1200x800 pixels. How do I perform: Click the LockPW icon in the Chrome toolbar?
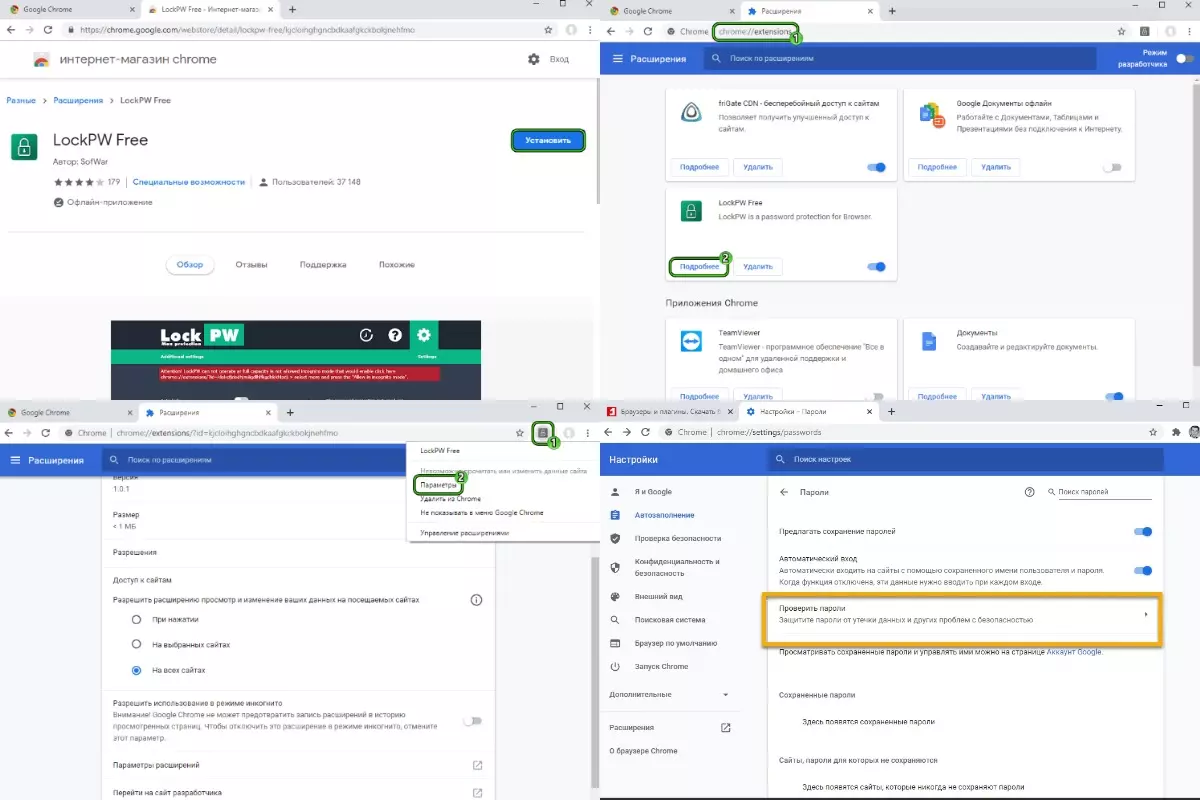[543, 433]
